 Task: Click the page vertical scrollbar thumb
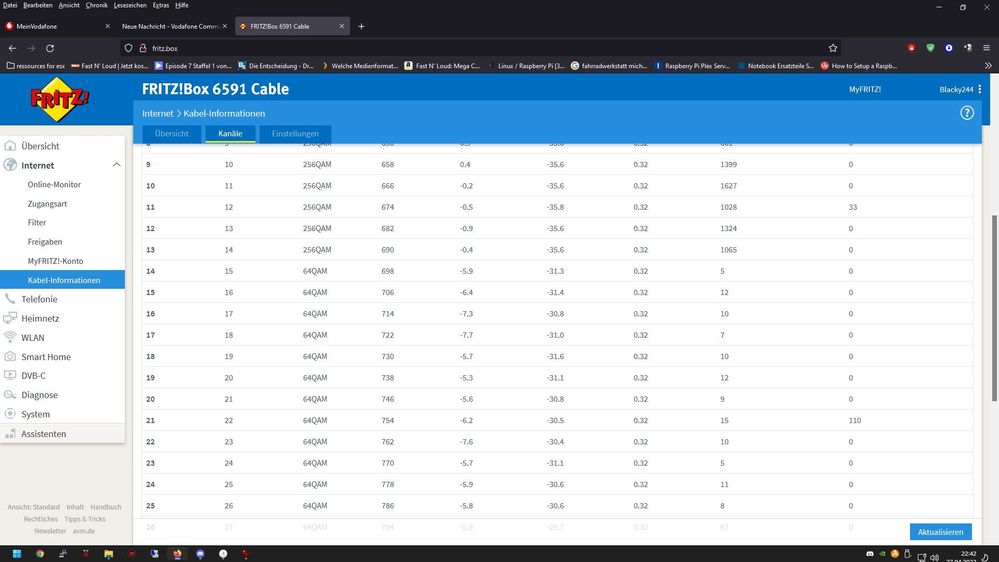[994, 308]
